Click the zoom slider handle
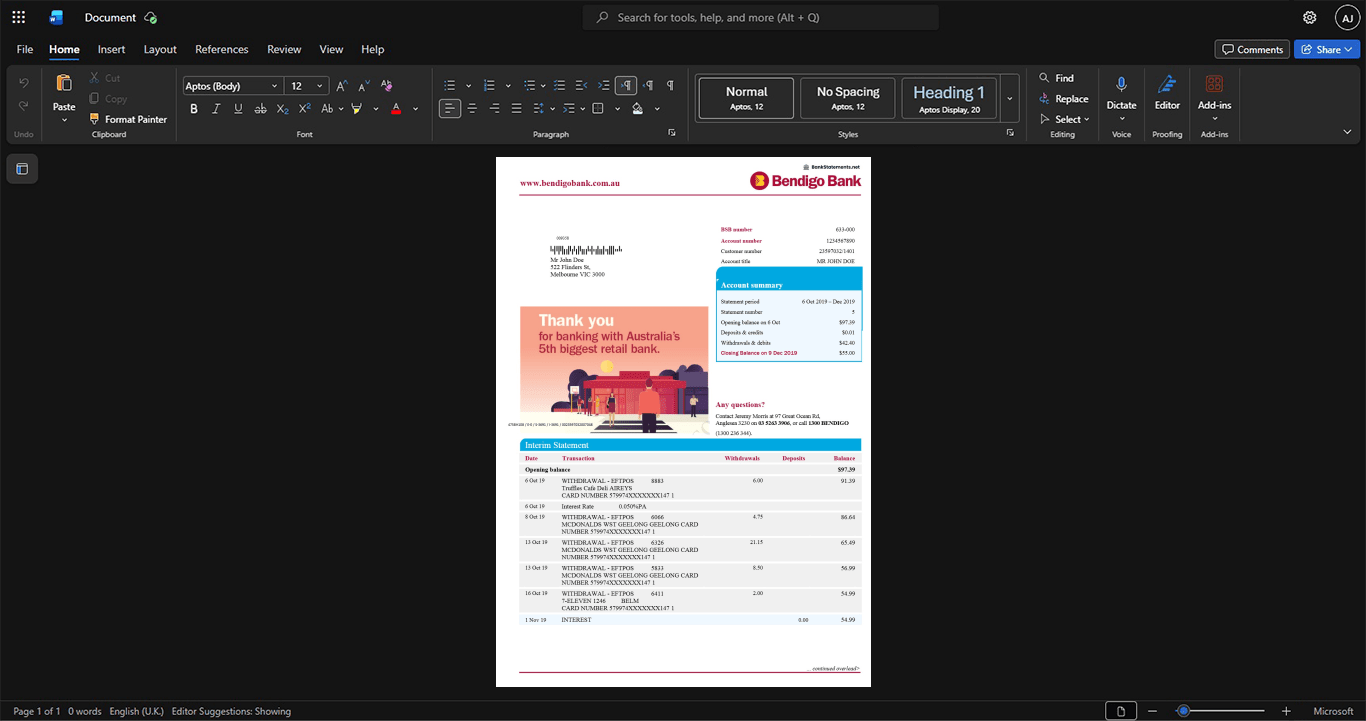This screenshot has height=721, width=1366. point(1183,711)
